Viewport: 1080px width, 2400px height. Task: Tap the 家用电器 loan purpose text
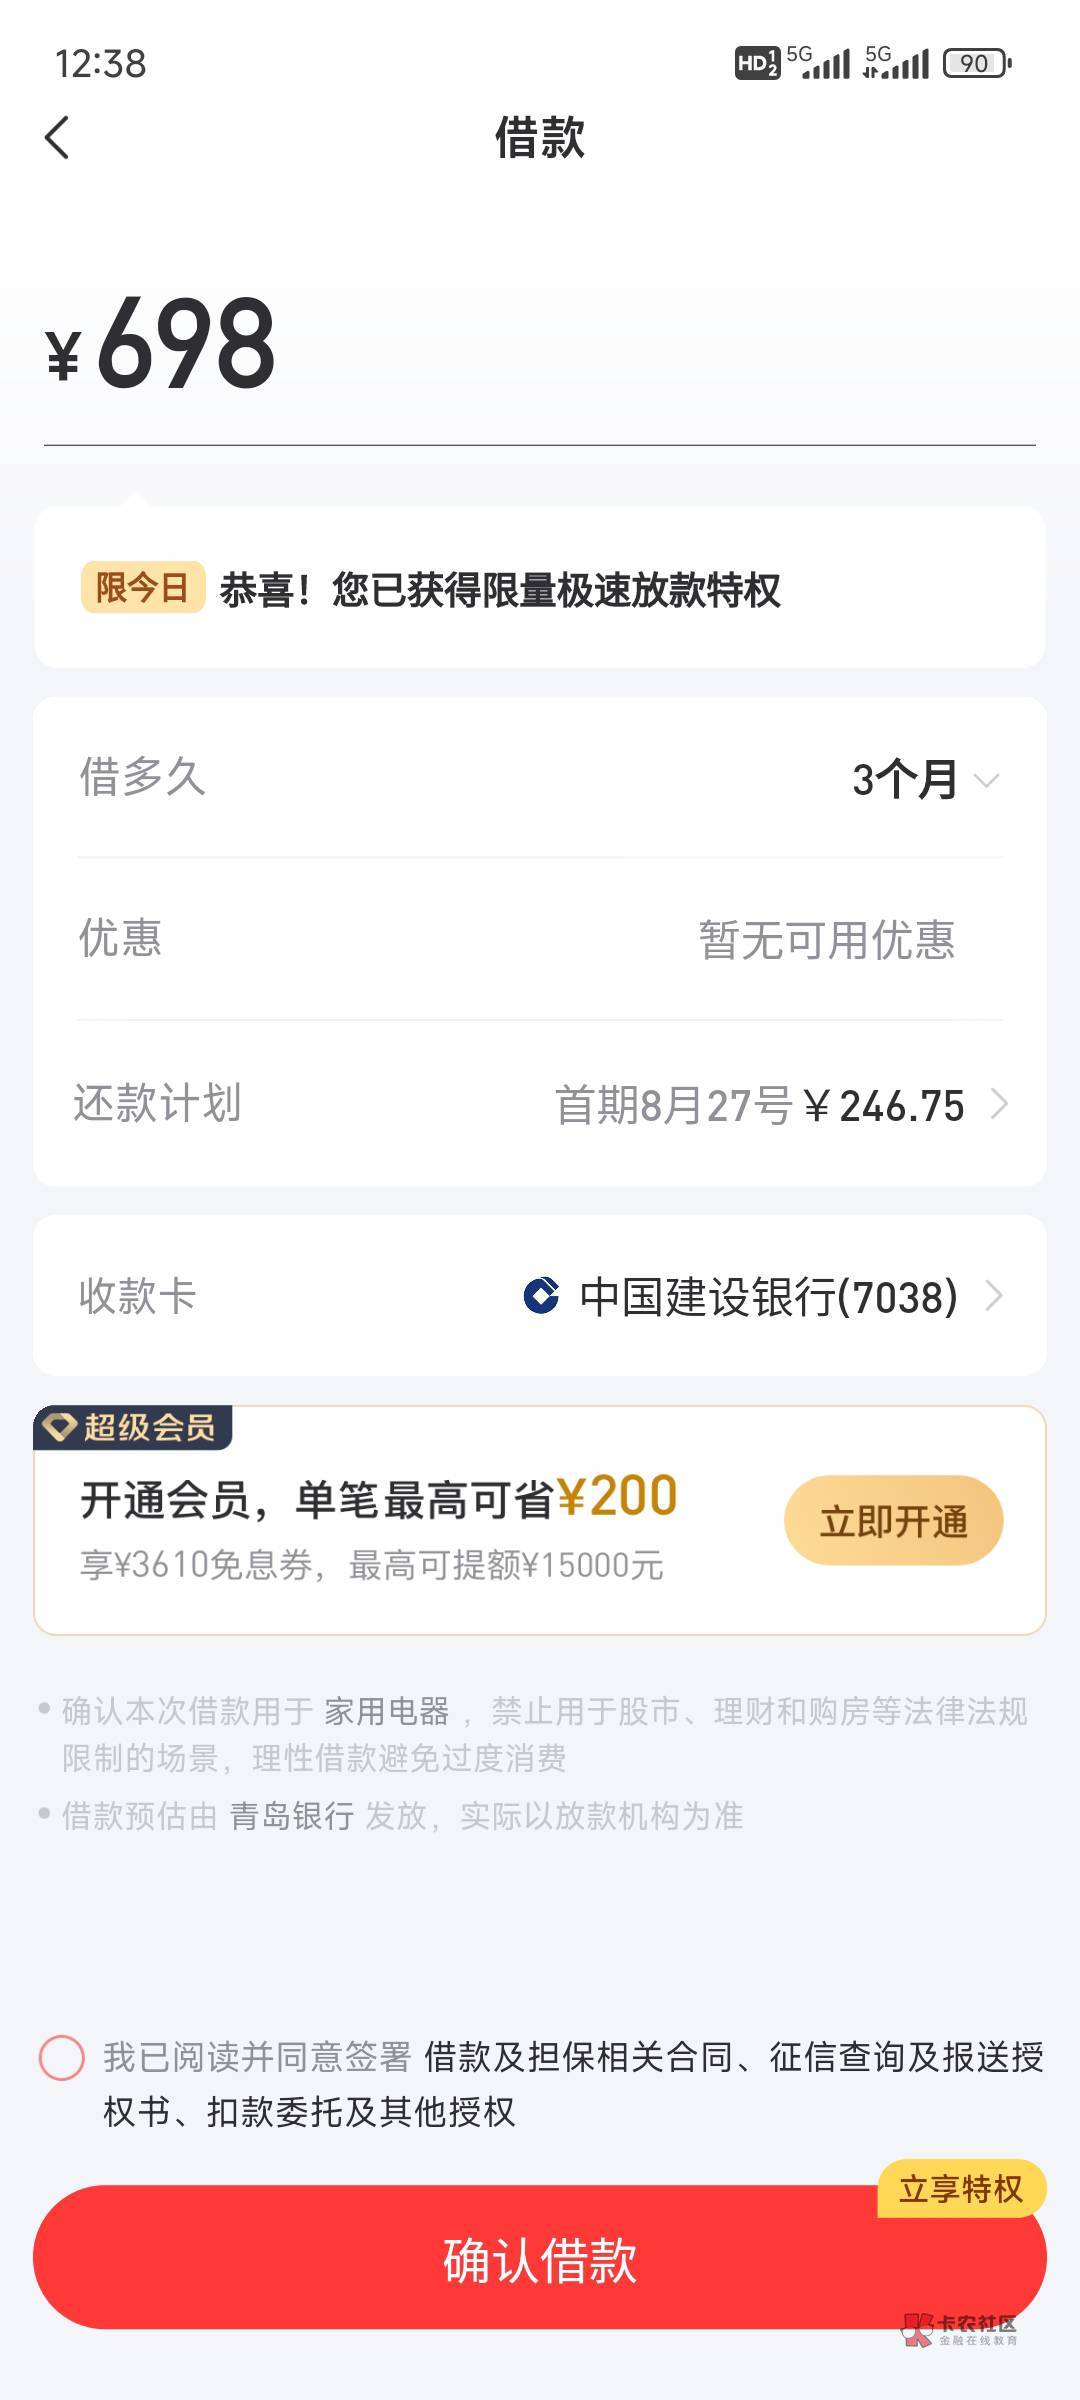coord(386,1711)
